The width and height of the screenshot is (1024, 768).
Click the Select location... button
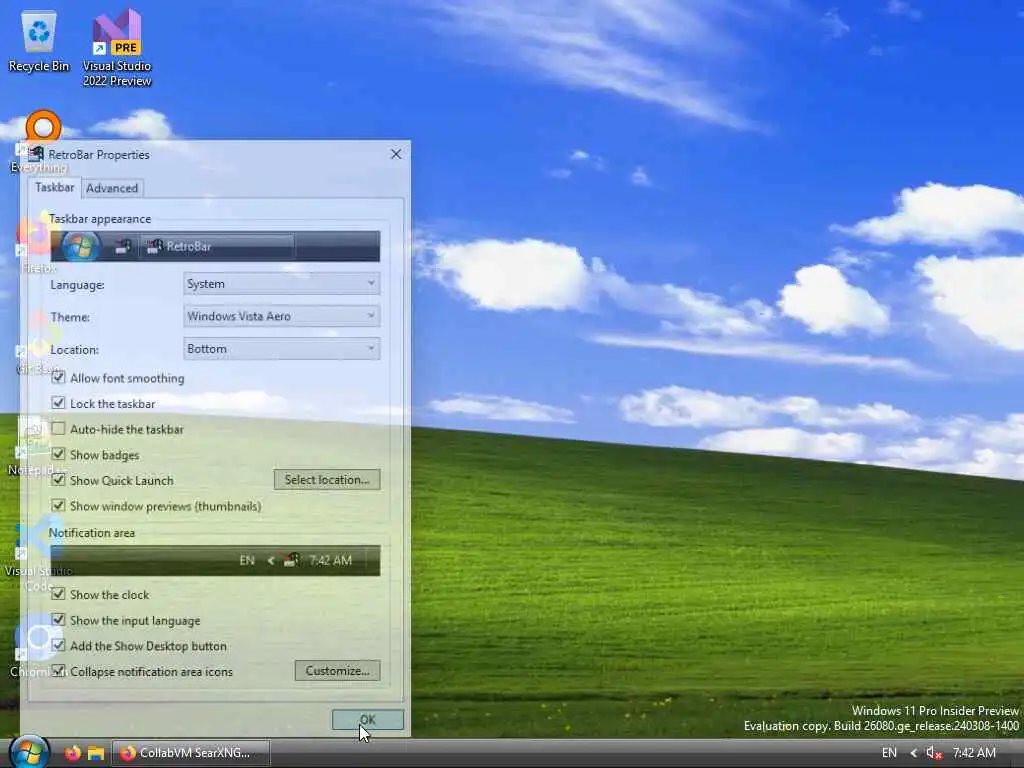pyautogui.click(x=327, y=479)
